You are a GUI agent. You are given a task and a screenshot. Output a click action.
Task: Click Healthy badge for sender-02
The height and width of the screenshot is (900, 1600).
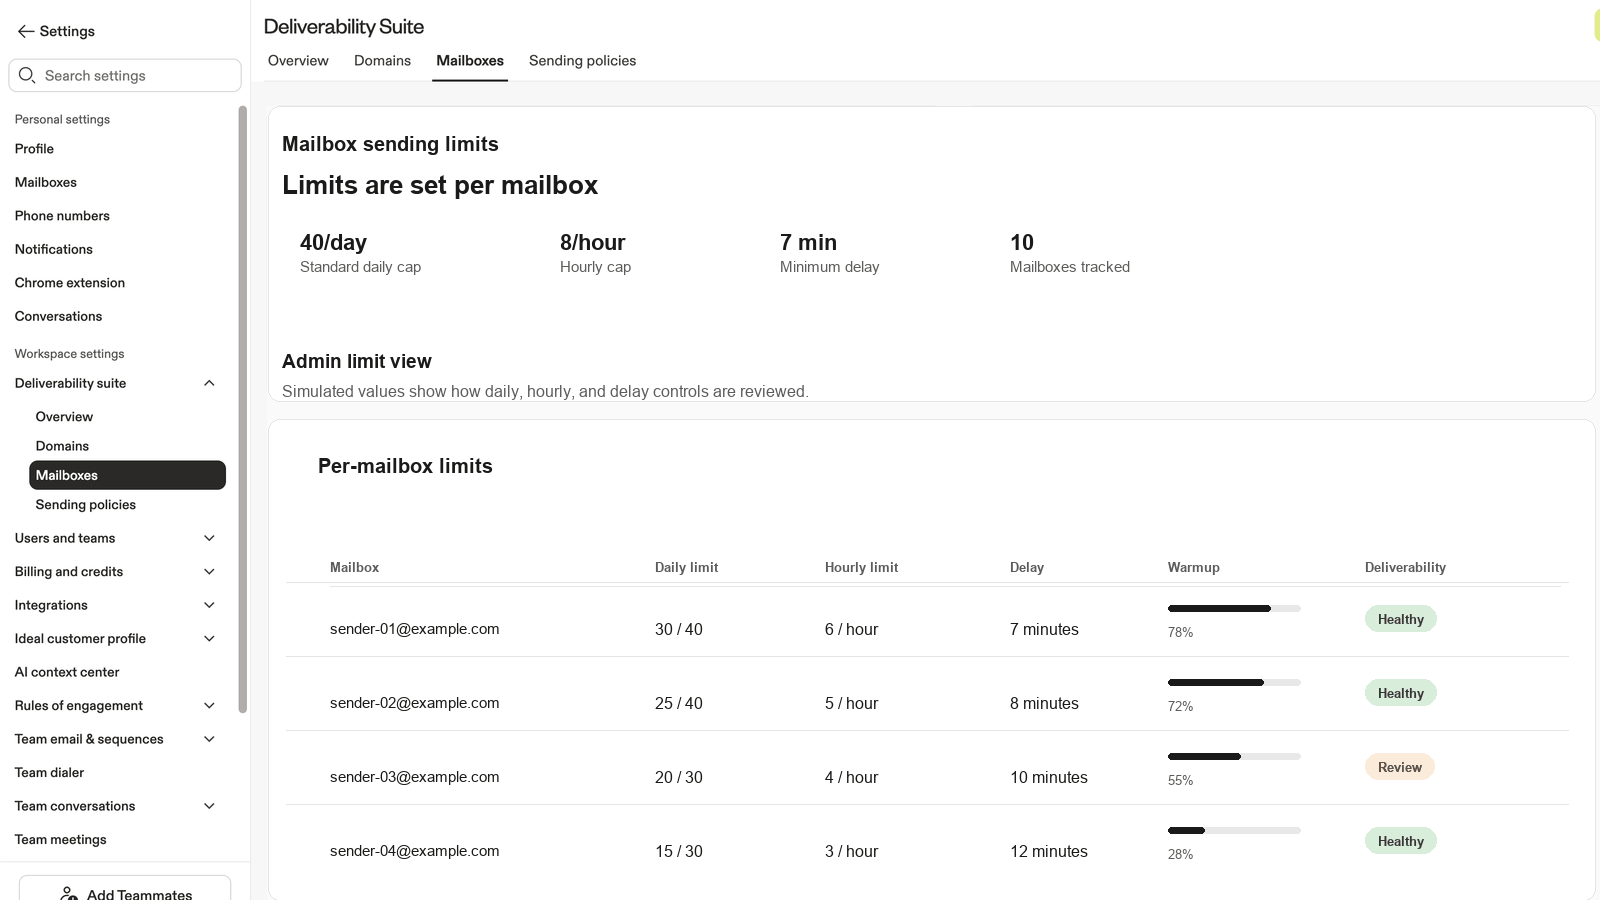[x=1400, y=693]
